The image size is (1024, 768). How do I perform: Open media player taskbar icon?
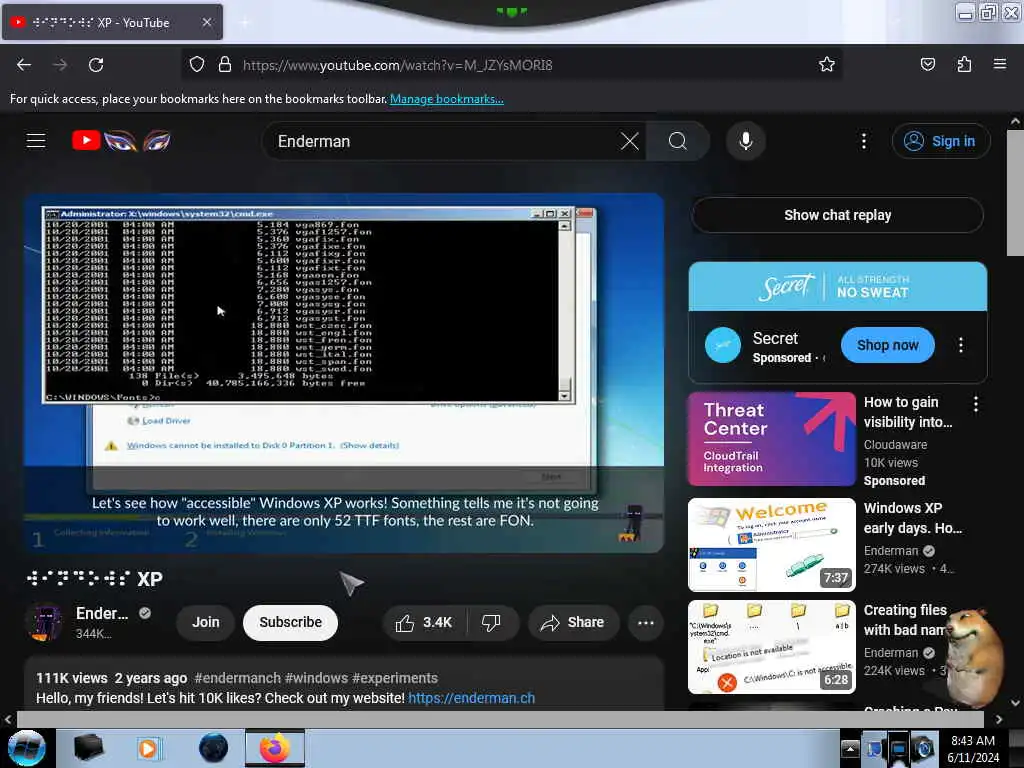(x=148, y=748)
